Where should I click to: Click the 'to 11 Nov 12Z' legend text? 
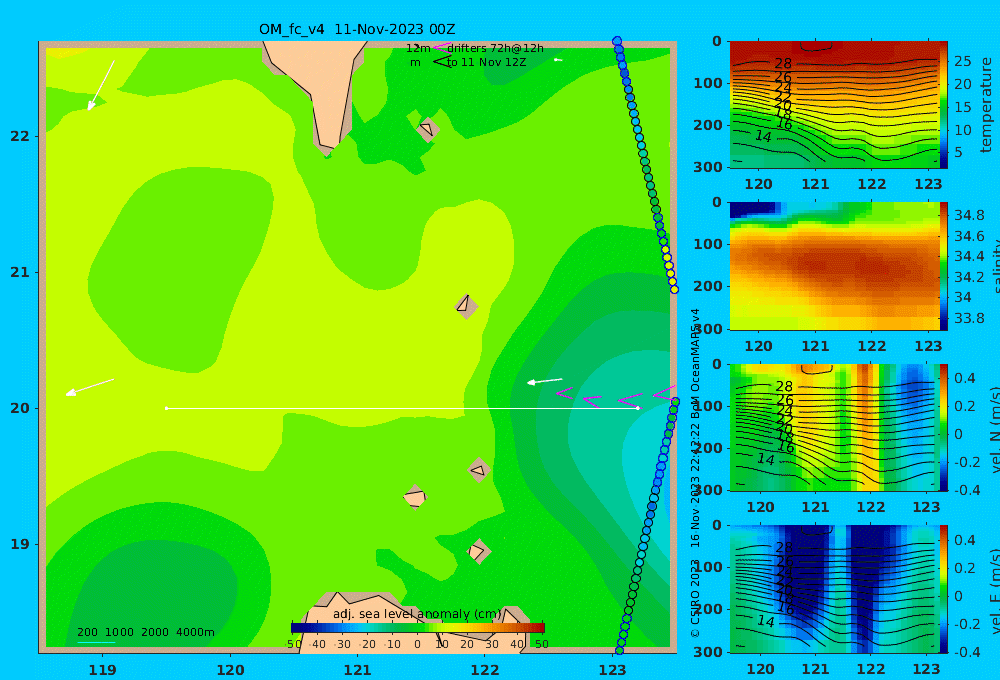tap(486, 63)
